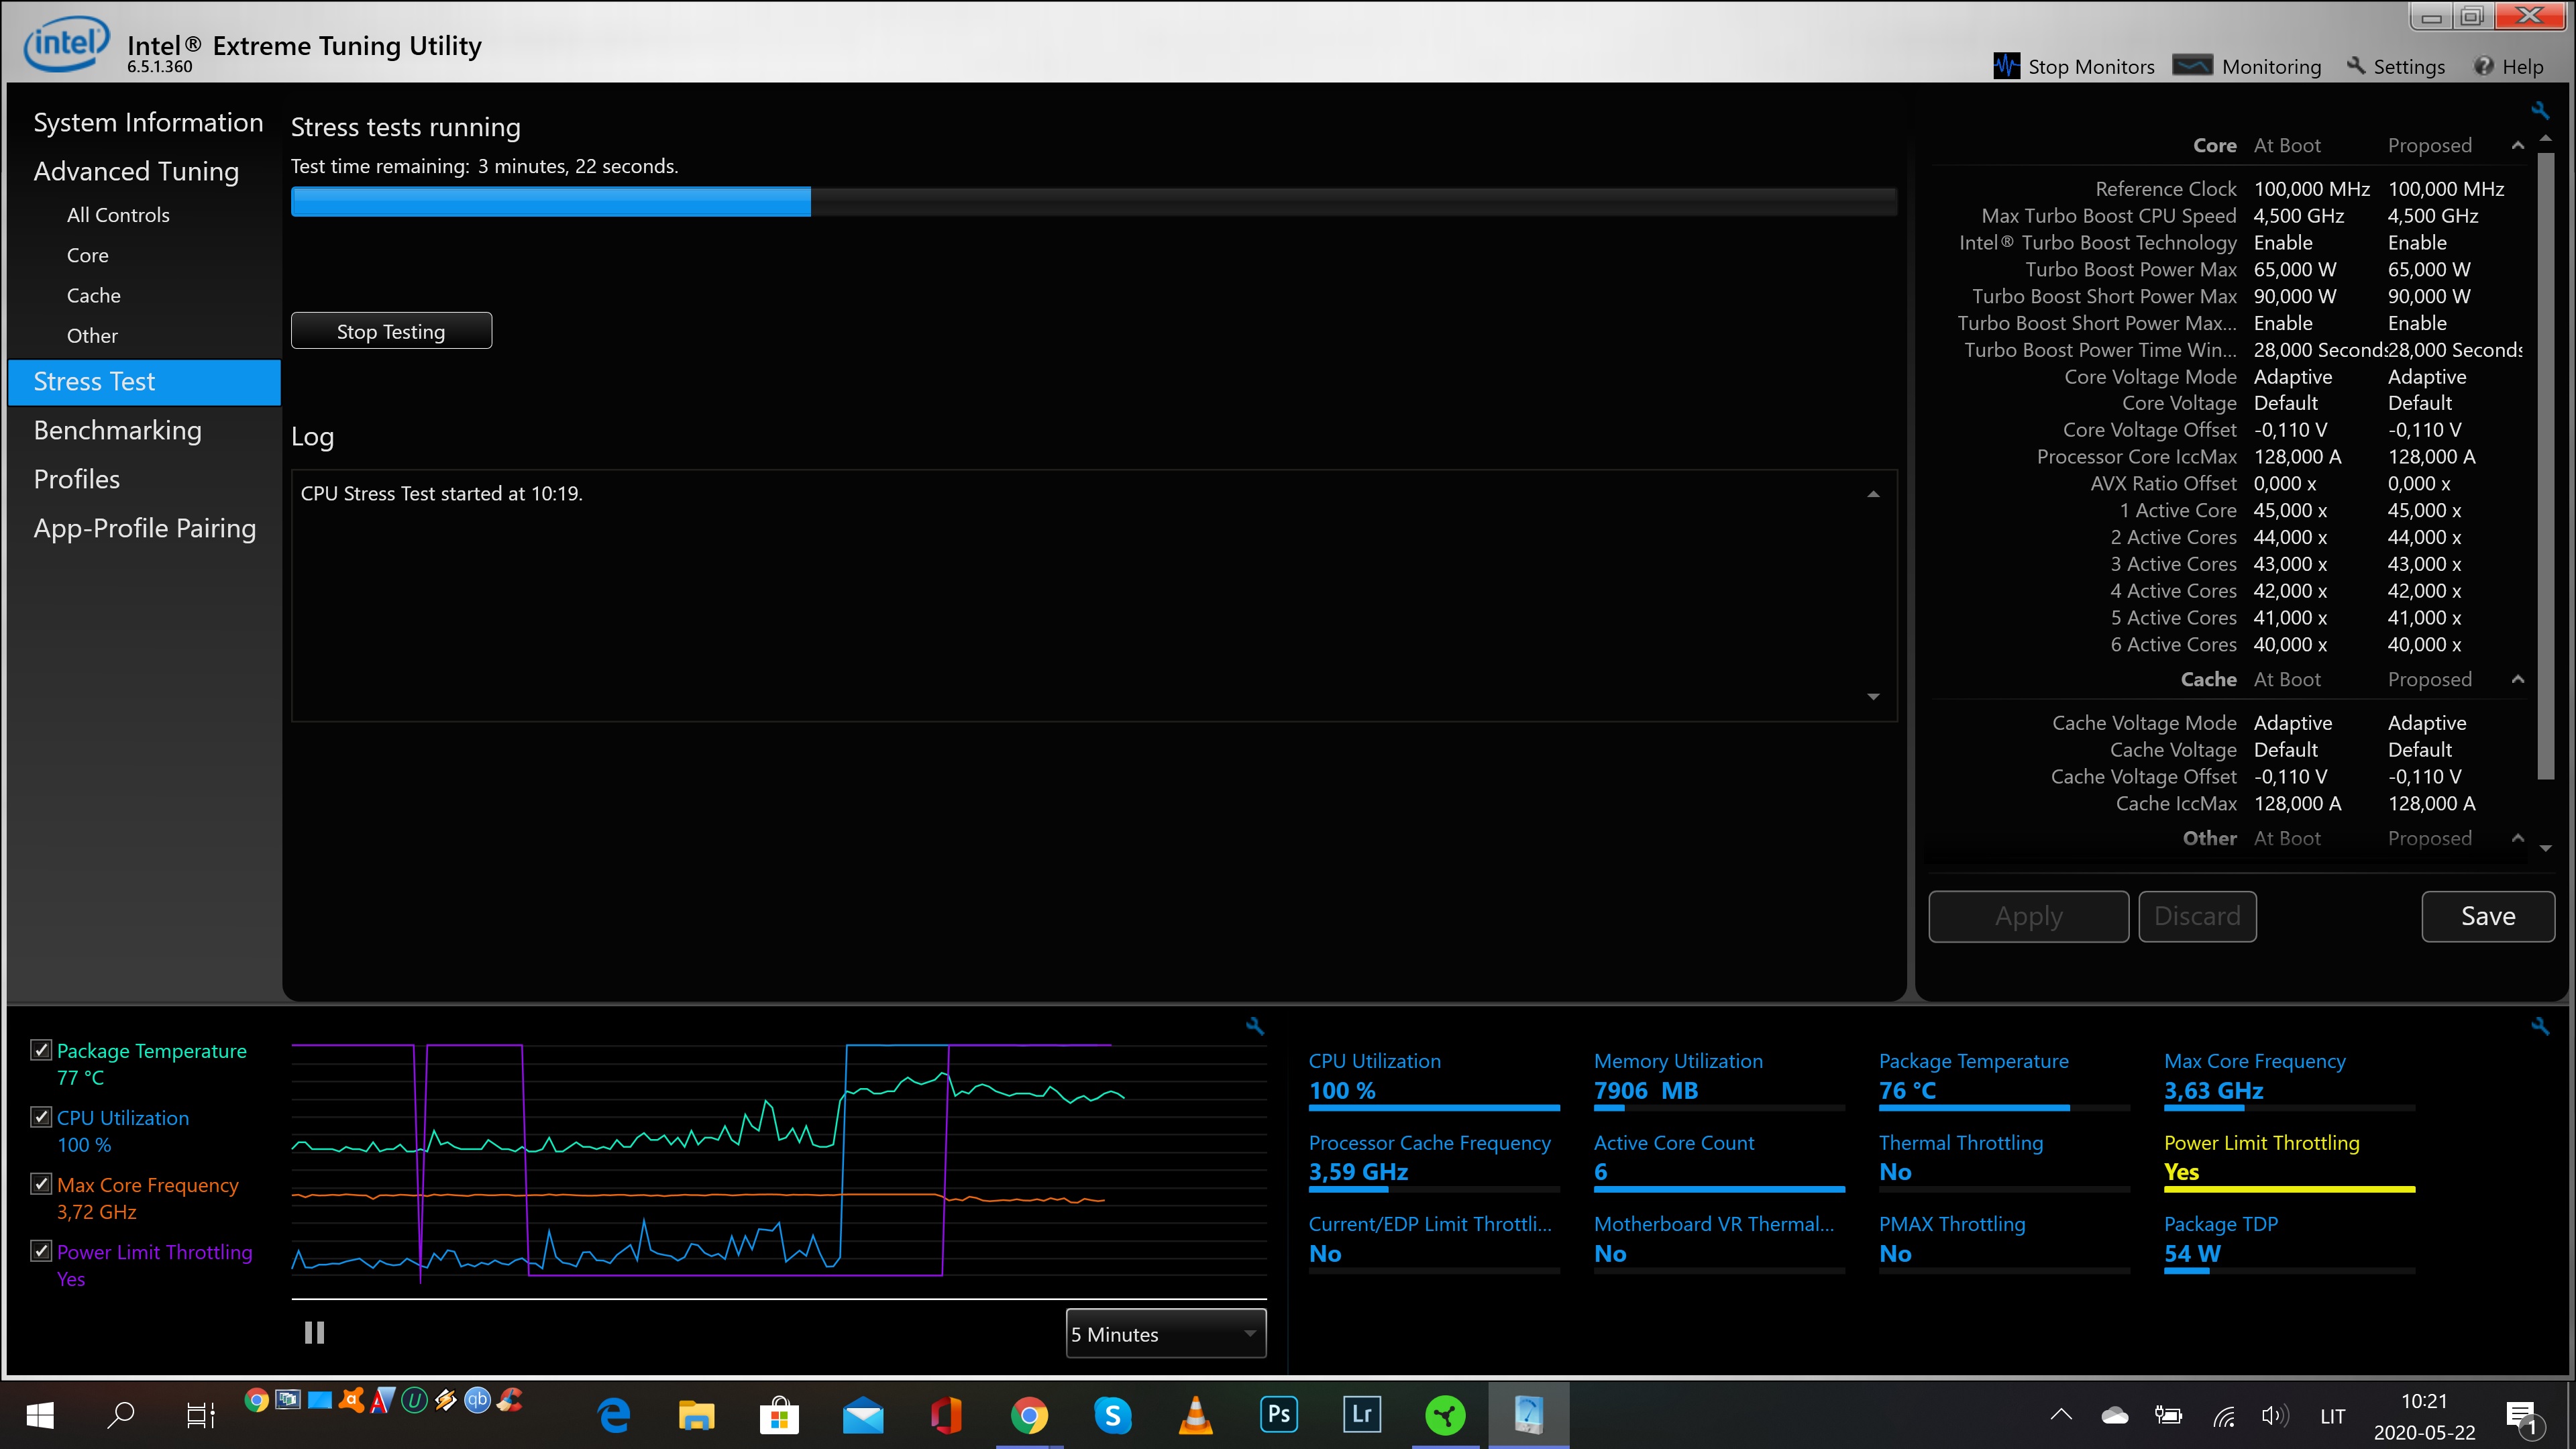The height and width of the screenshot is (1449, 2576).
Task: Open the 5 Minutes time range dropdown
Action: coord(1166,1334)
